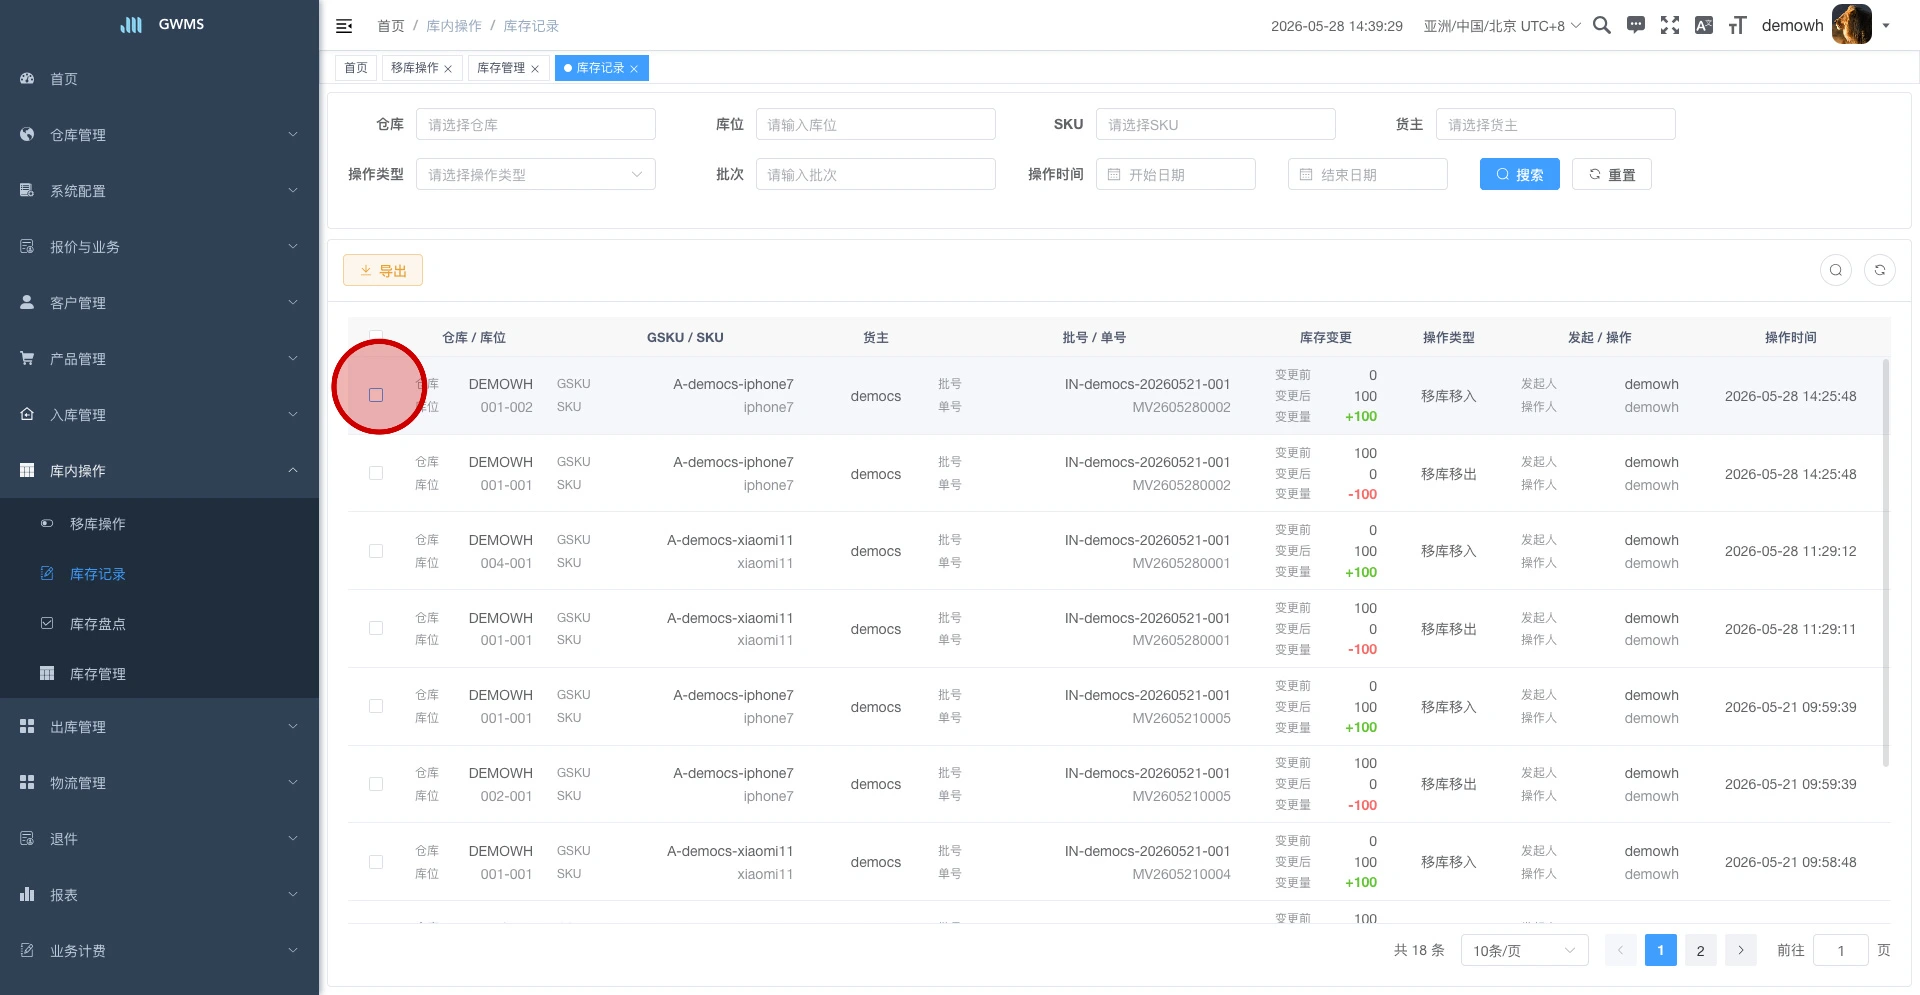Expand the 业务计费 sidebar menu

tap(160, 951)
